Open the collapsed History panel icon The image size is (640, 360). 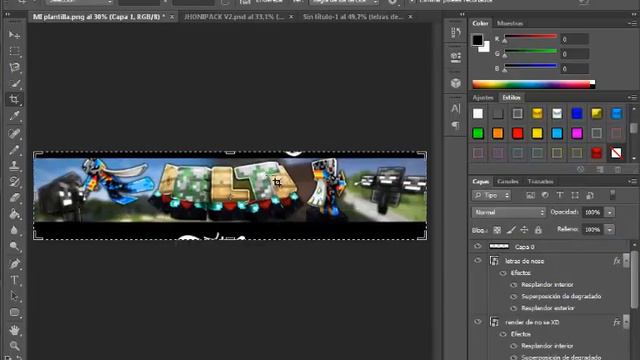click(x=456, y=33)
